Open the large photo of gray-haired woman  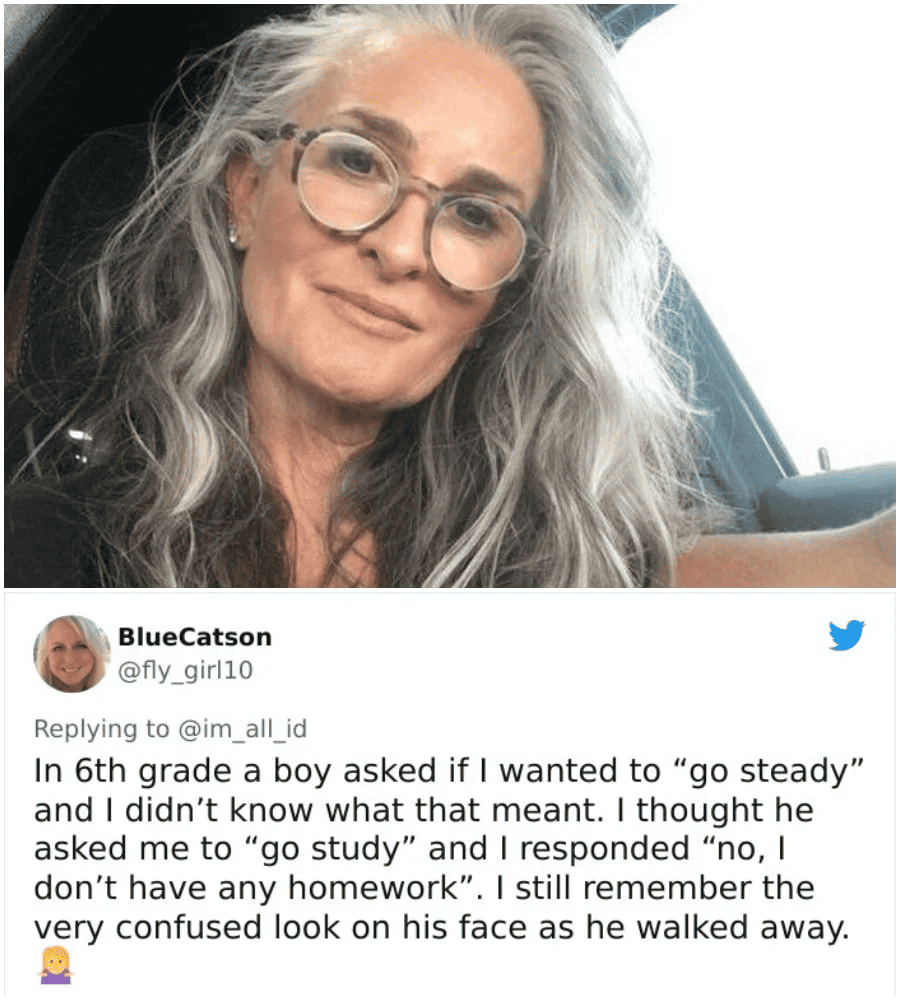[450, 295]
